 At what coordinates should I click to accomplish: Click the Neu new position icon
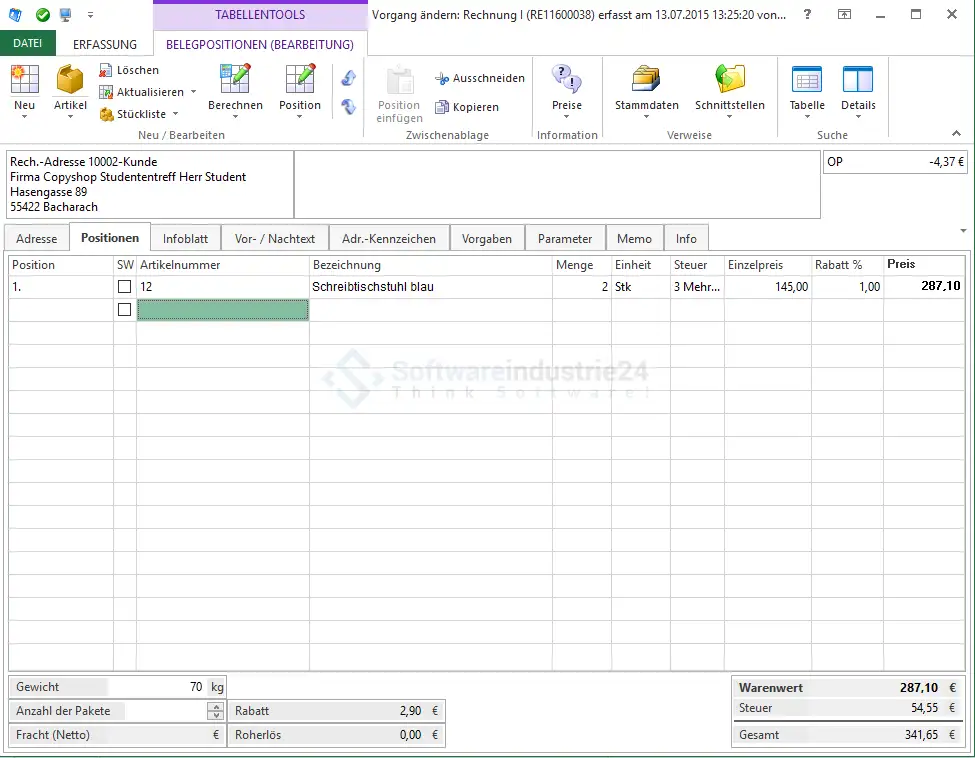coord(24,80)
